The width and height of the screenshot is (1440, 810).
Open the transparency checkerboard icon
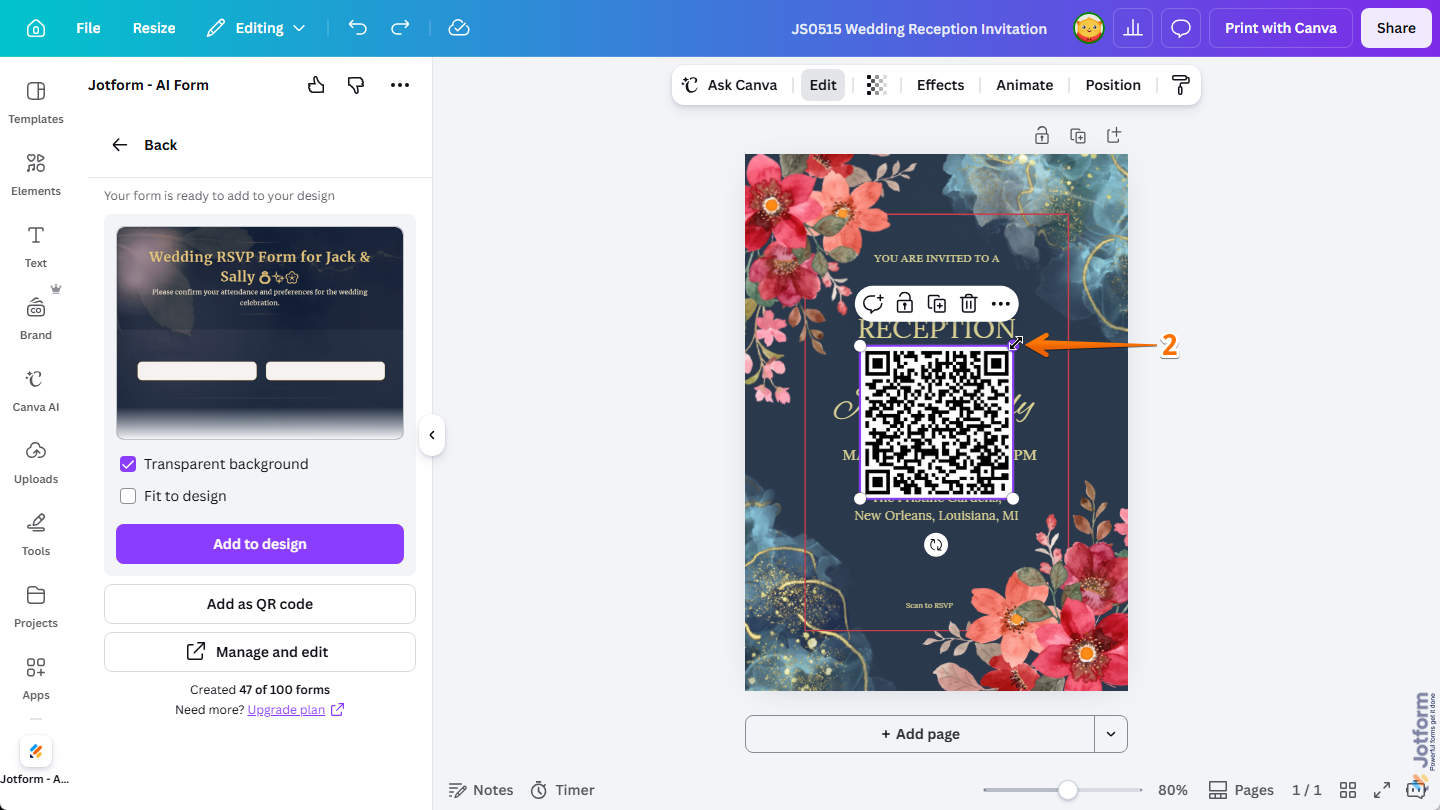[x=877, y=85]
